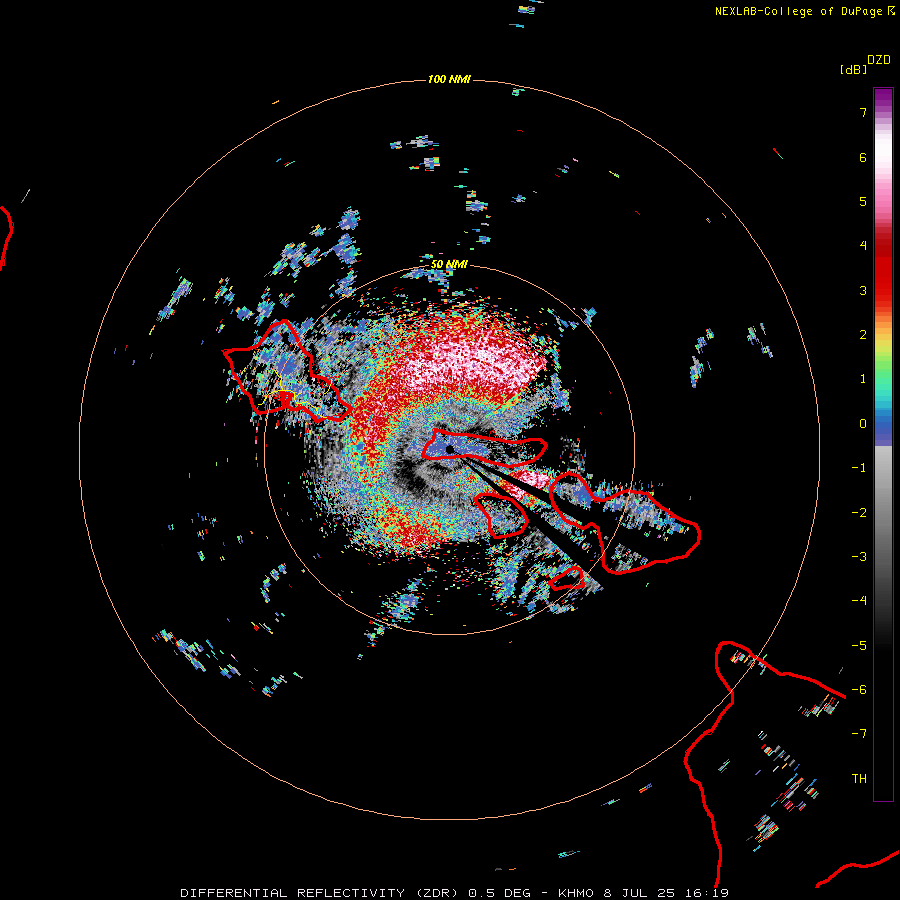Click the DZD legend title
The width and height of the screenshot is (900, 900).
click(x=879, y=60)
